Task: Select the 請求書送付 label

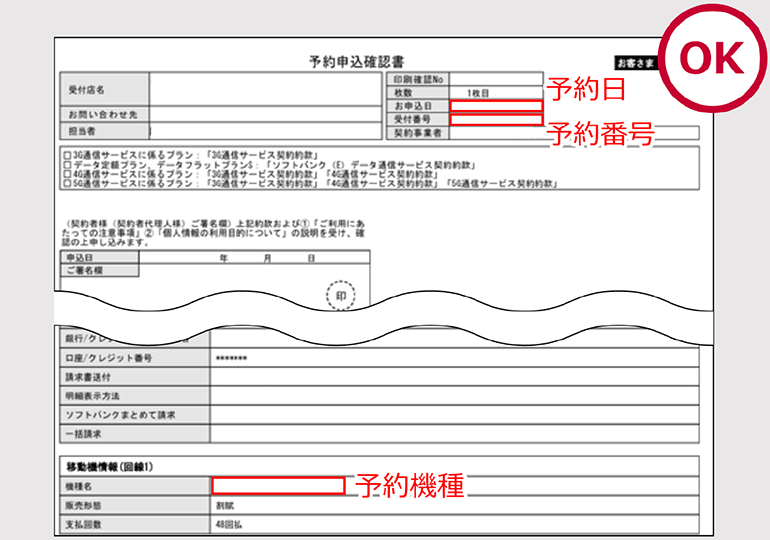Action: click(135, 377)
